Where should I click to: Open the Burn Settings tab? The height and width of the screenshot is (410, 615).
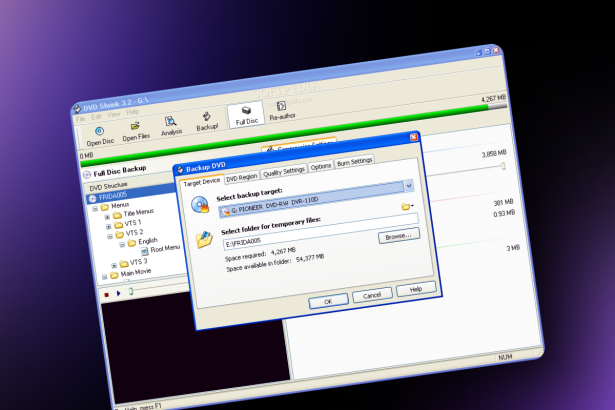pyautogui.click(x=355, y=161)
